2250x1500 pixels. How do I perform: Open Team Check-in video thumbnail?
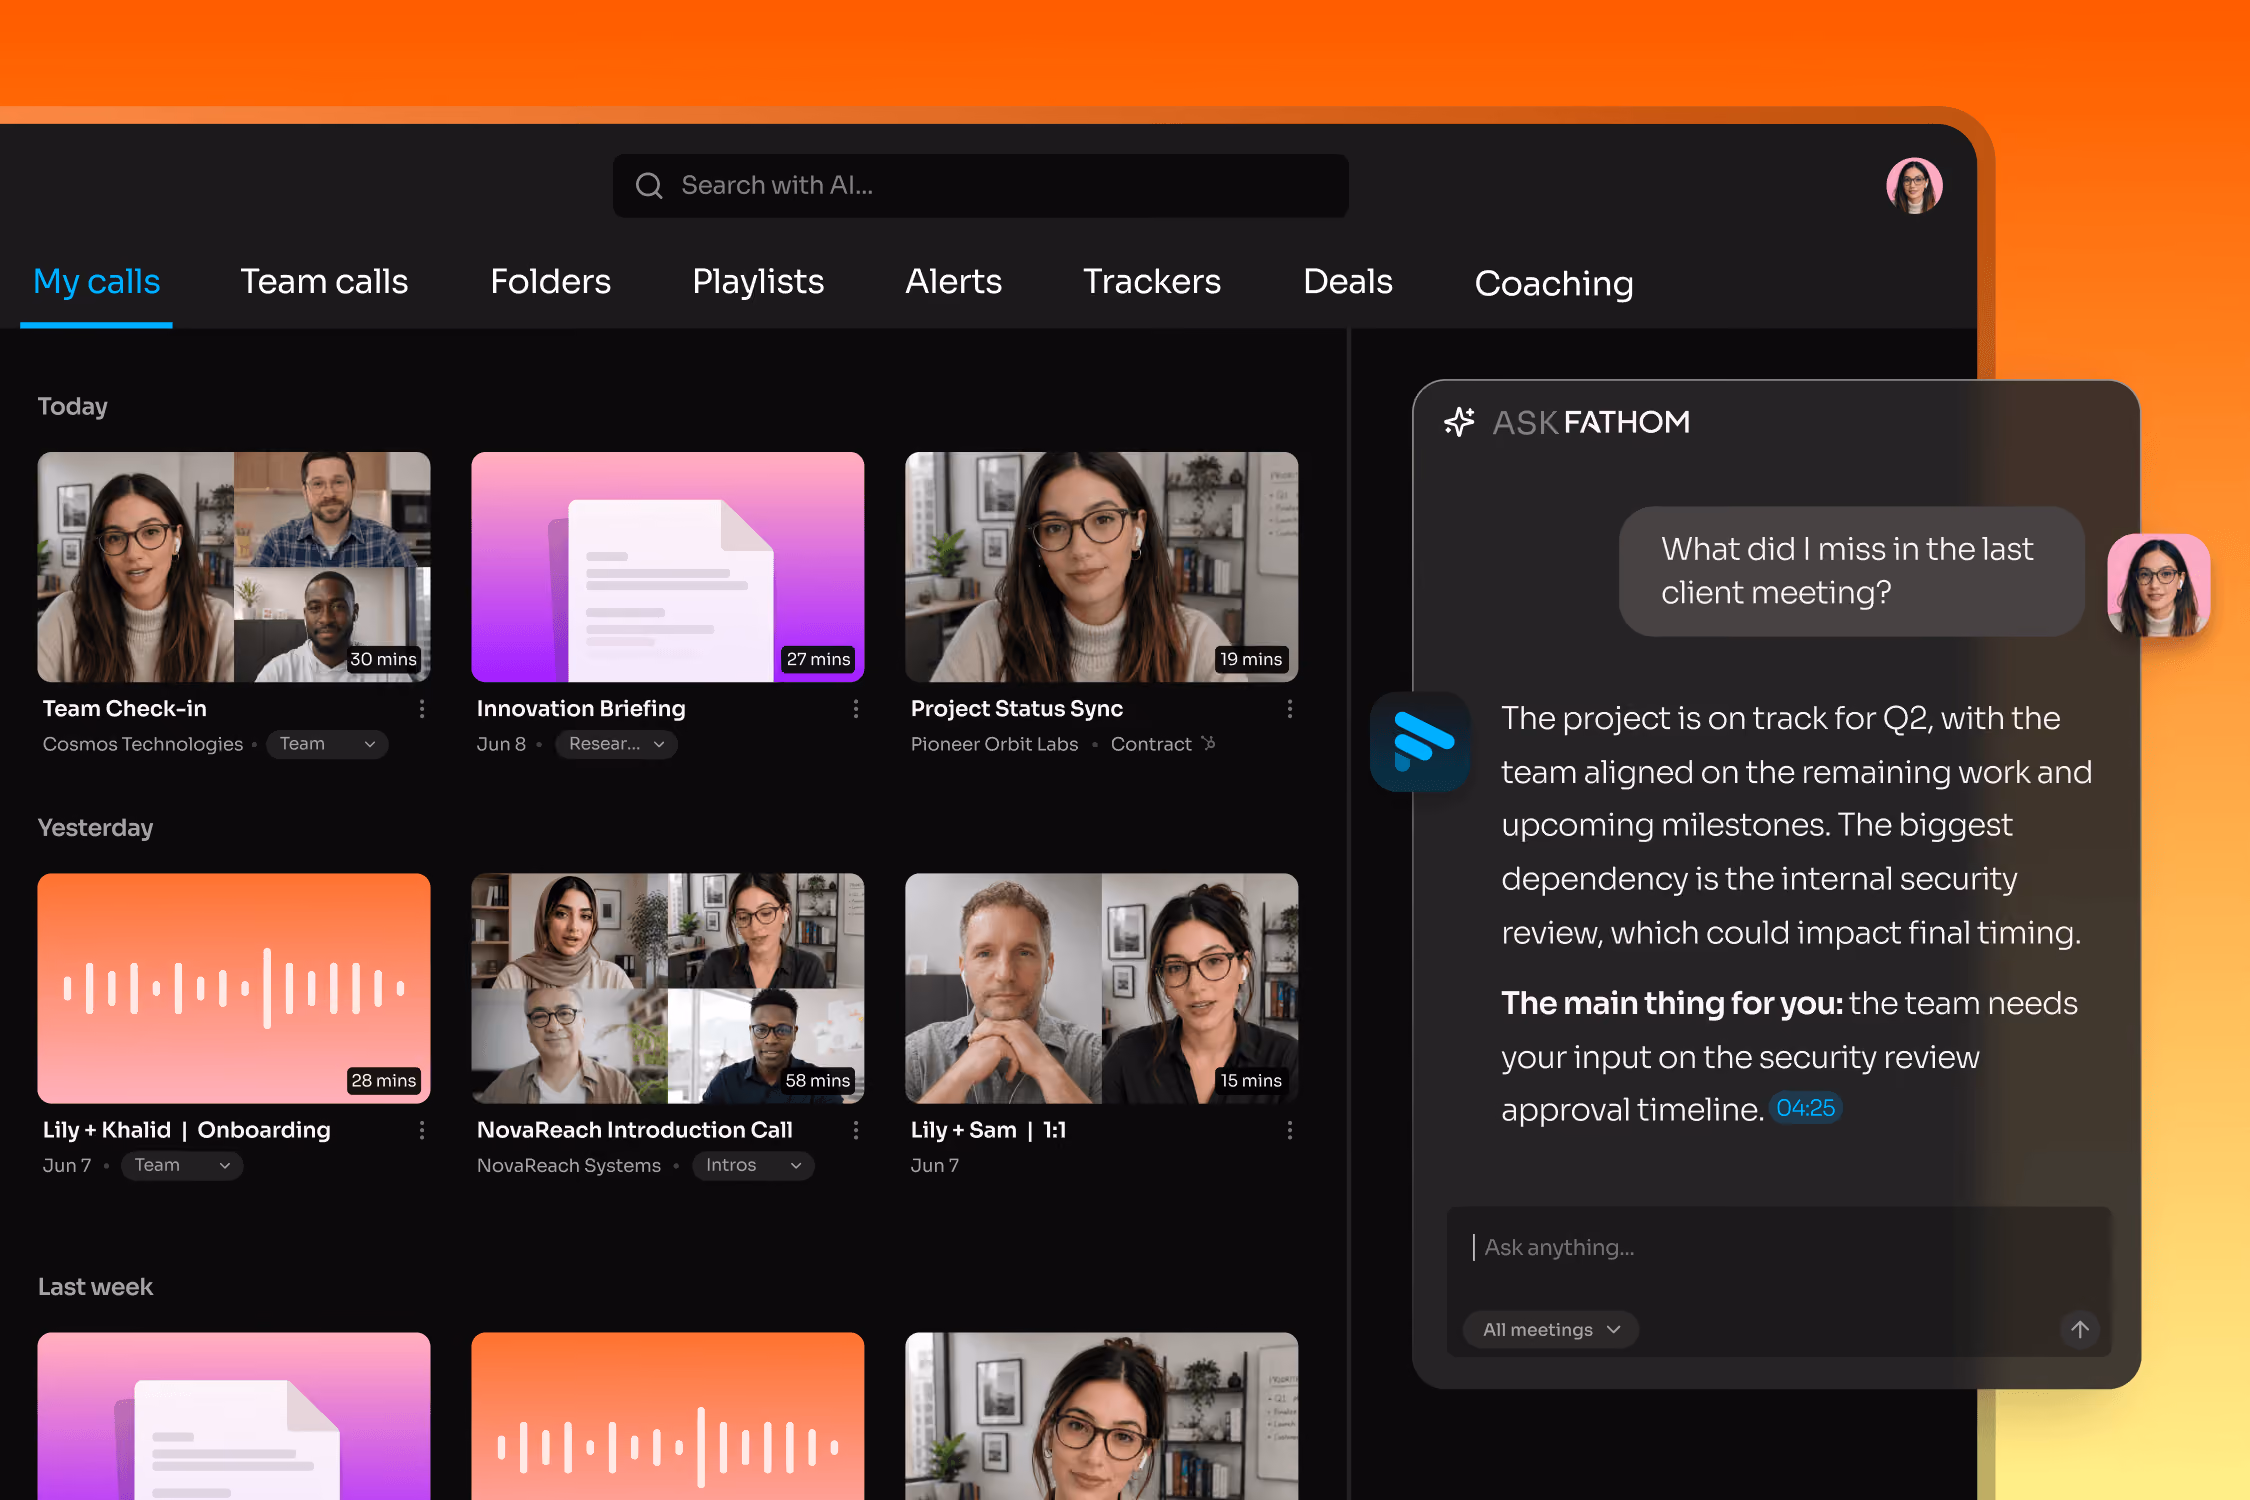[x=234, y=567]
